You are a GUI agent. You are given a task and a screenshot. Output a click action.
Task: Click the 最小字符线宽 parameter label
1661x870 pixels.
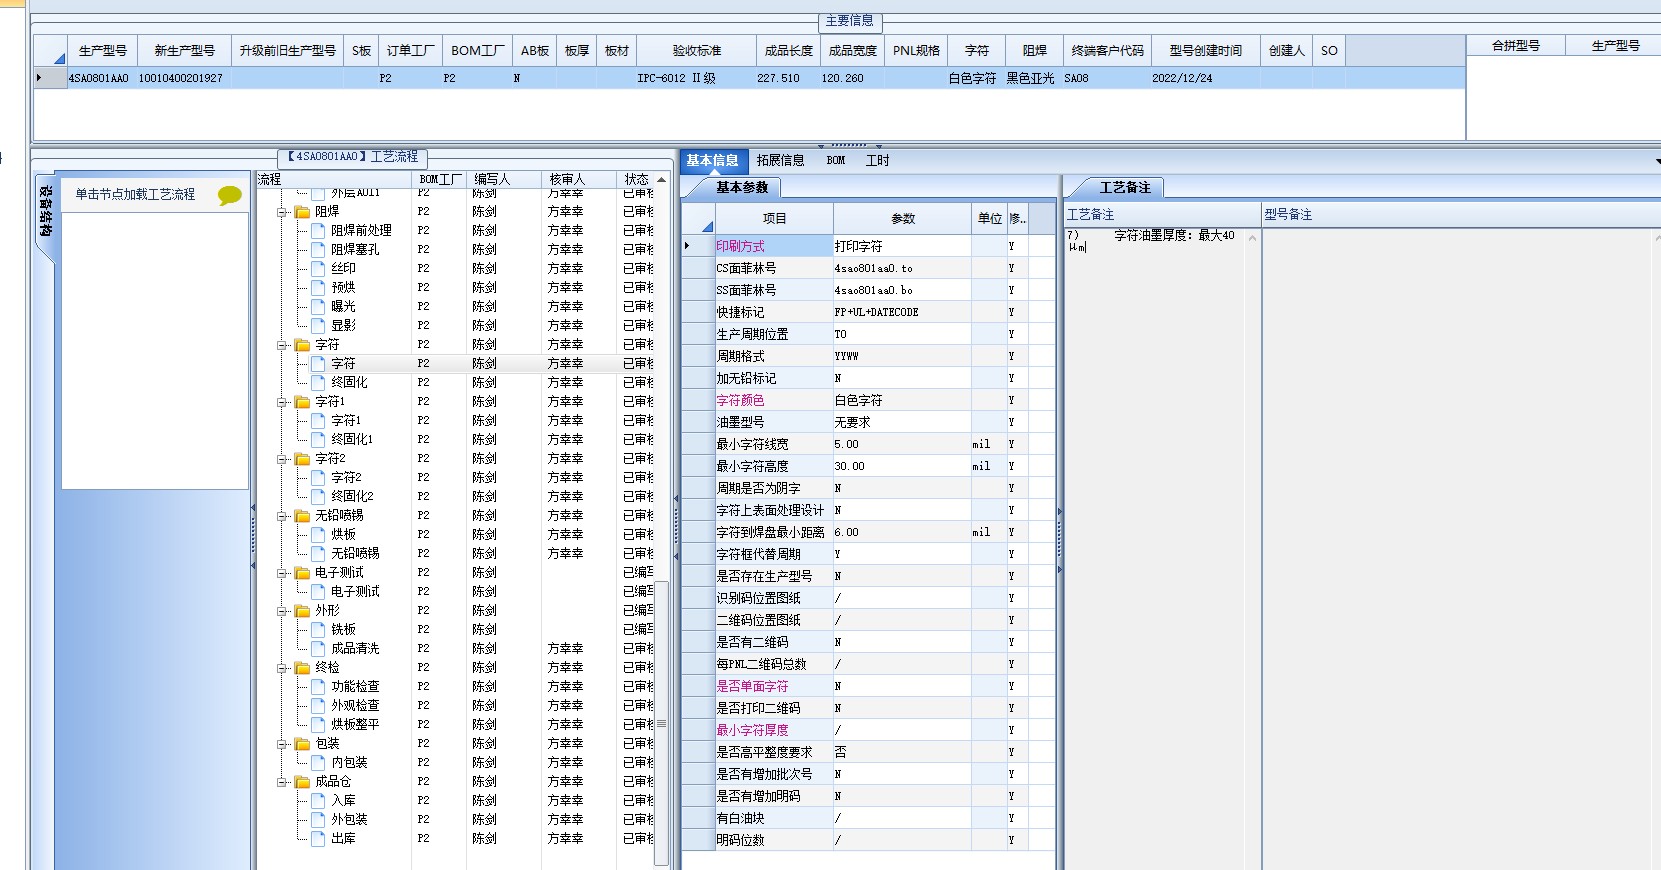point(752,444)
